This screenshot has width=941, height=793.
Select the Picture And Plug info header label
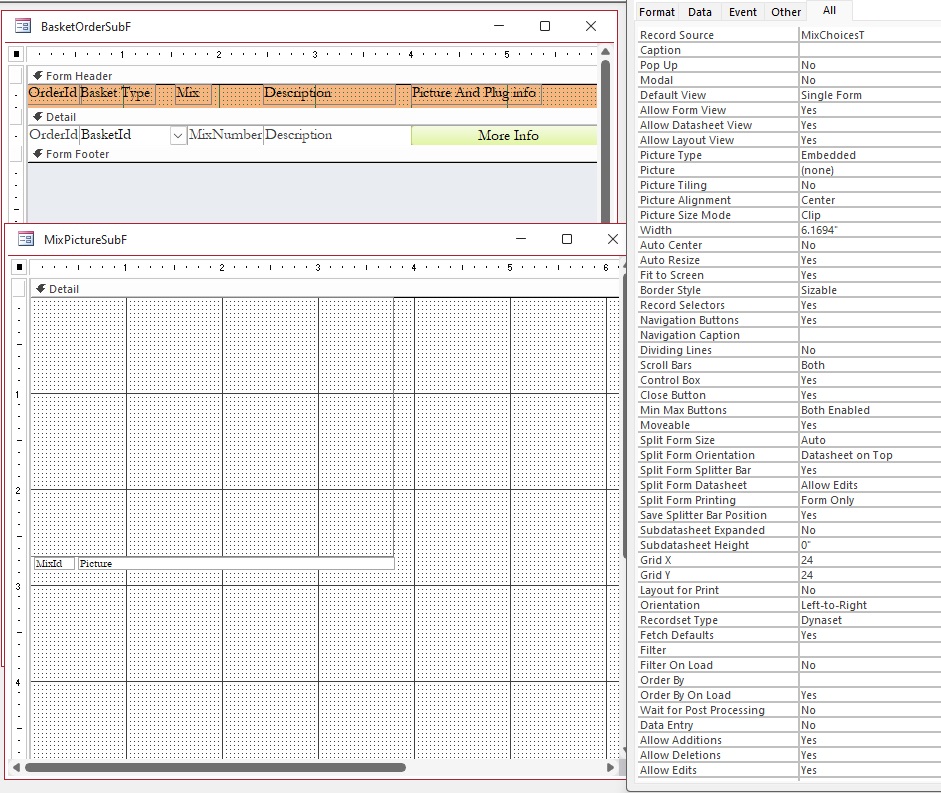[474, 93]
